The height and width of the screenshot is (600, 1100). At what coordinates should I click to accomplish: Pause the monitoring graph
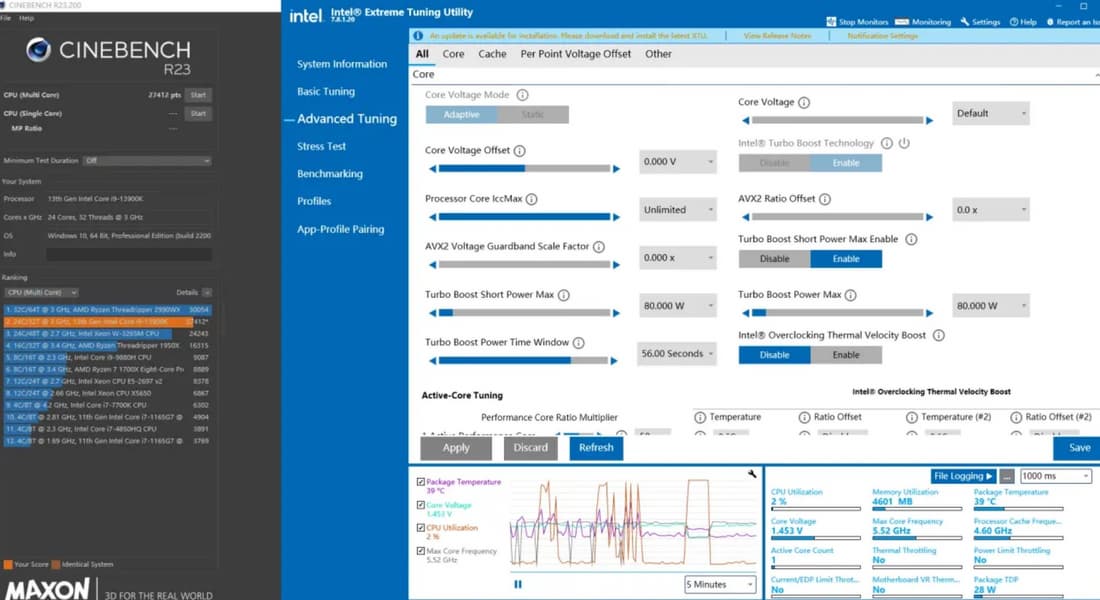point(518,584)
